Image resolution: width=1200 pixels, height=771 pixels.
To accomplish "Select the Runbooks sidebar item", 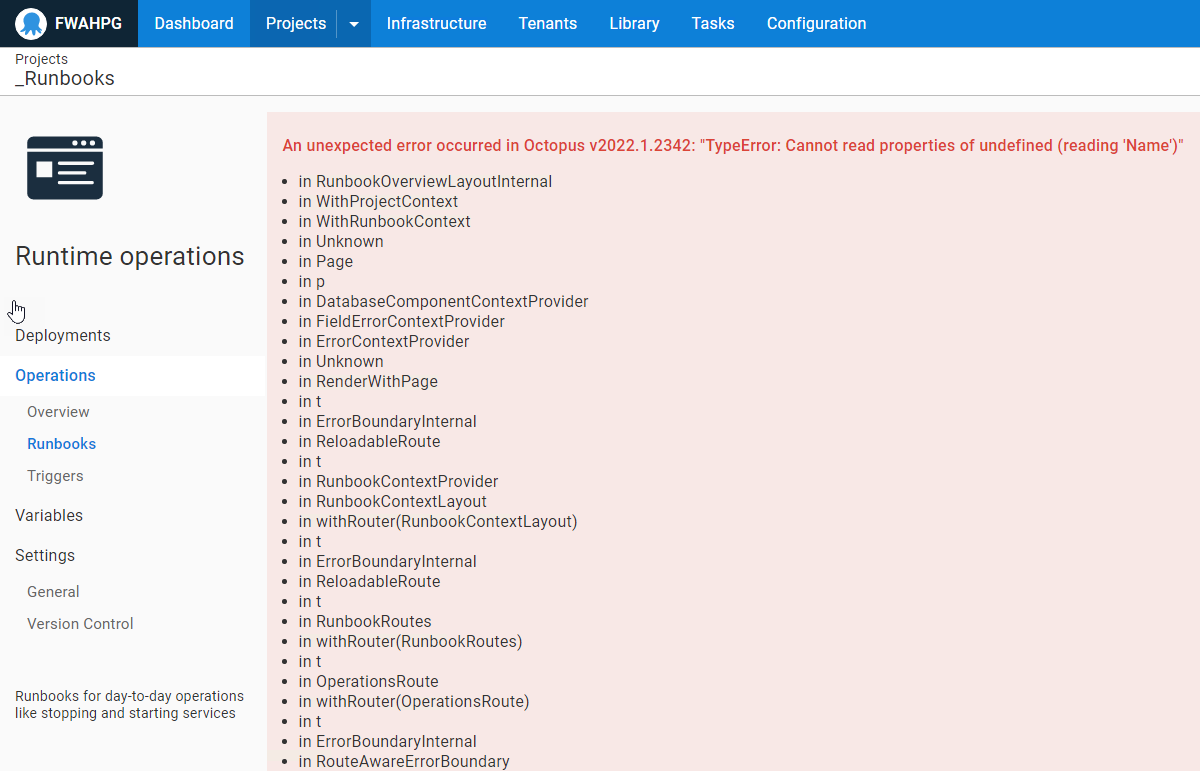I will (x=63, y=443).
